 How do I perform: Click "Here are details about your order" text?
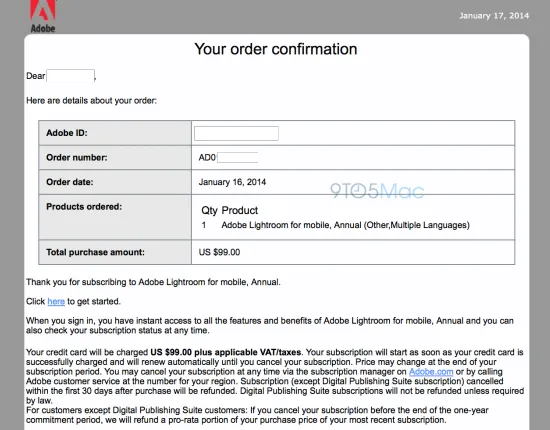(x=92, y=101)
